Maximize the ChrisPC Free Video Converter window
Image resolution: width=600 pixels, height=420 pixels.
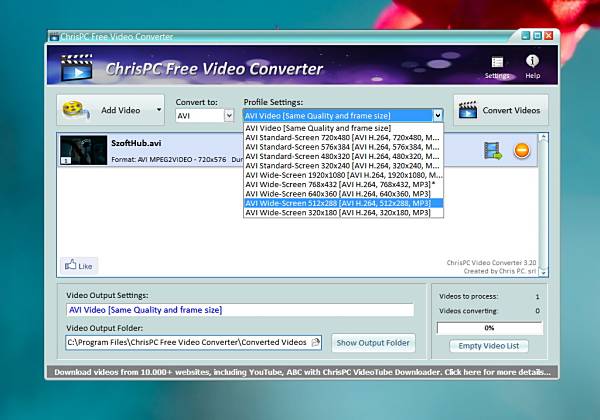pyautogui.click(x=537, y=36)
